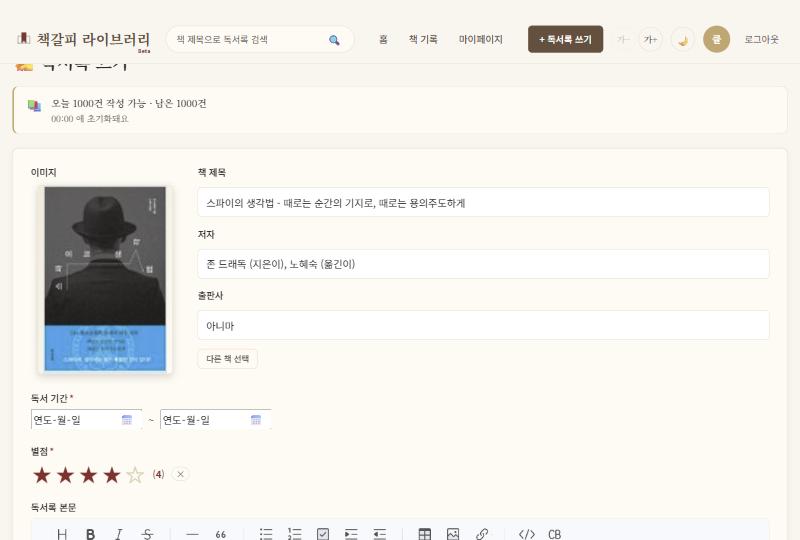Open the end date calendar picker
The width and height of the screenshot is (800, 540).
[256, 420]
